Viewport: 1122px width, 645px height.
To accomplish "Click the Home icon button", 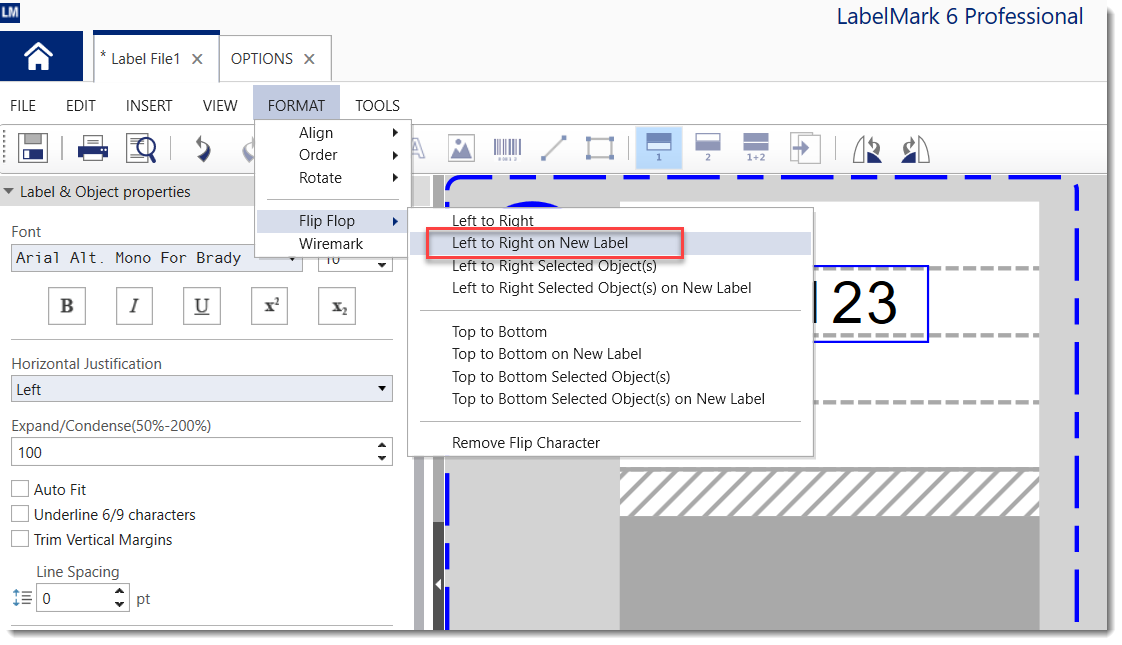I will (x=39, y=58).
